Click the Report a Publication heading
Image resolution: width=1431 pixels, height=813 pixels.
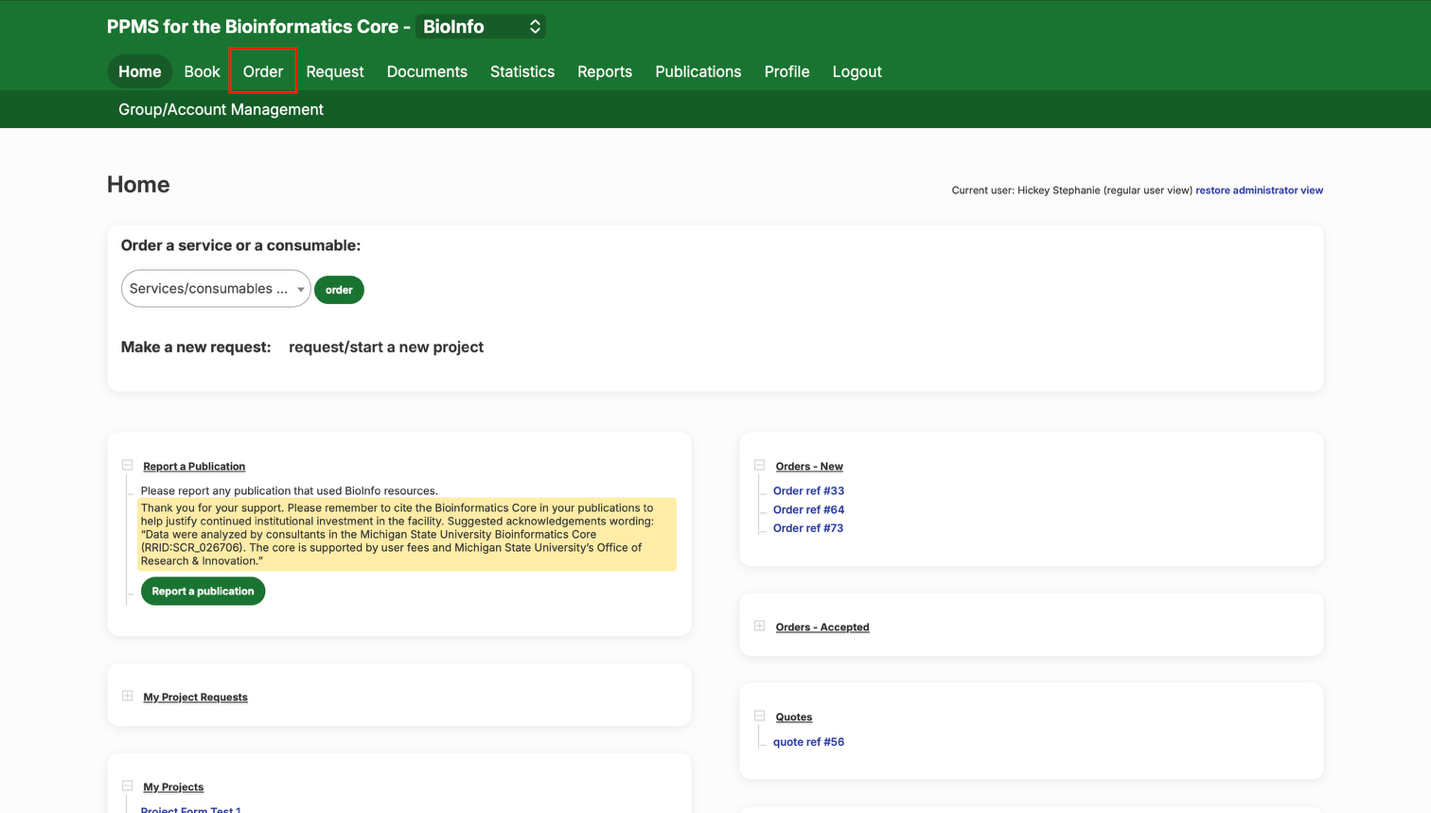click(194, 466)
